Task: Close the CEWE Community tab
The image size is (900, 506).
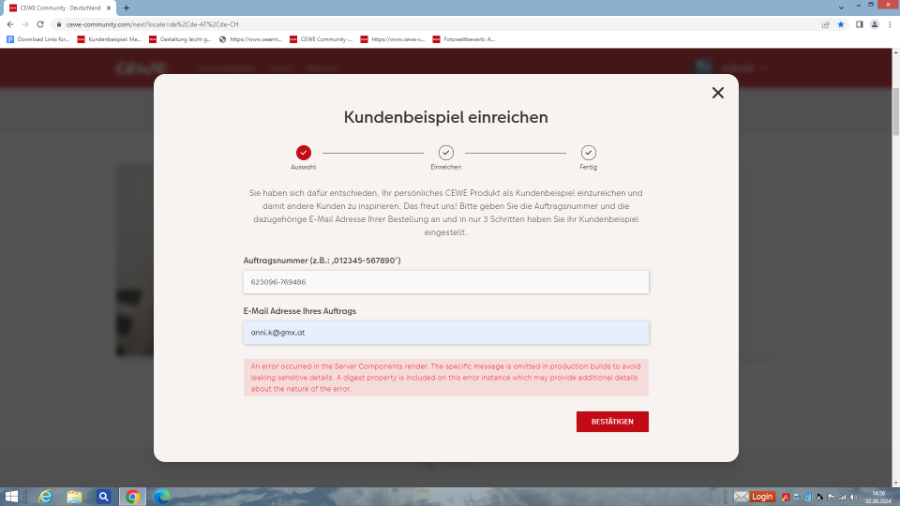Action: click(x=108, y=8)
